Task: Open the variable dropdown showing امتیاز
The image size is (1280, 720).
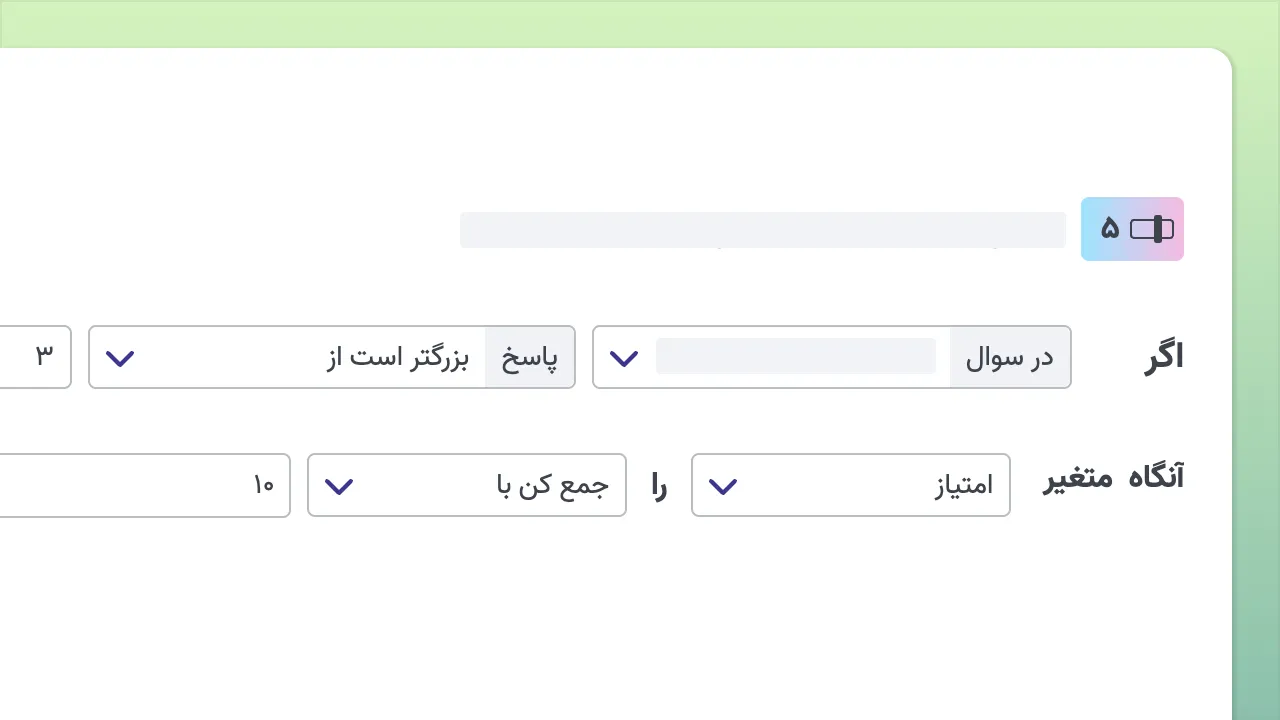Action: [850, 485]
